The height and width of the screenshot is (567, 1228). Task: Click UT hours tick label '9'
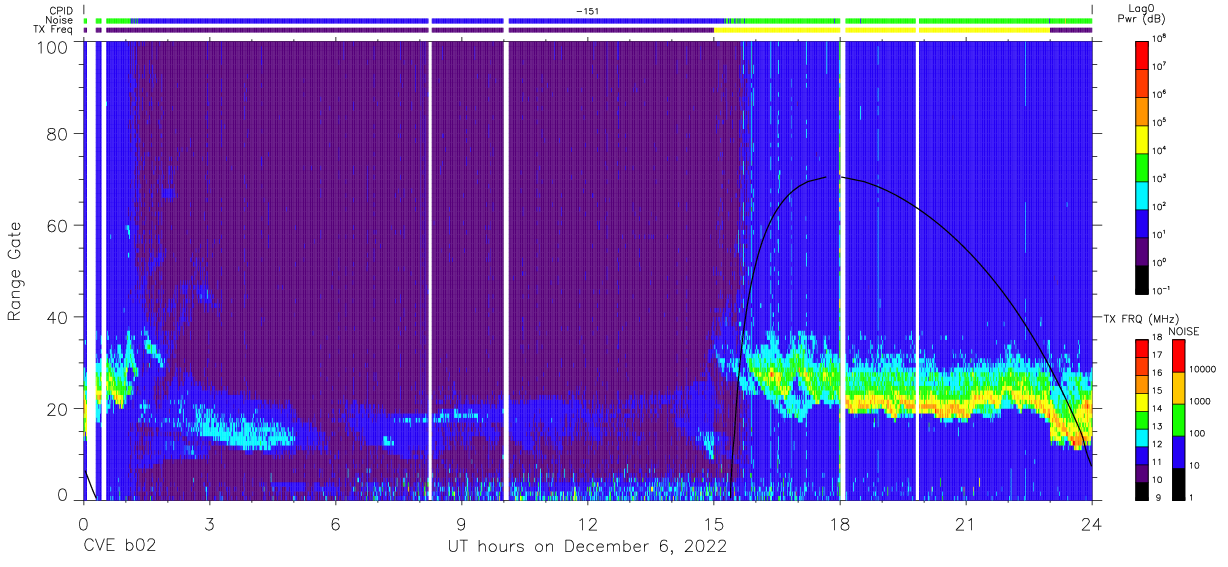461,523
